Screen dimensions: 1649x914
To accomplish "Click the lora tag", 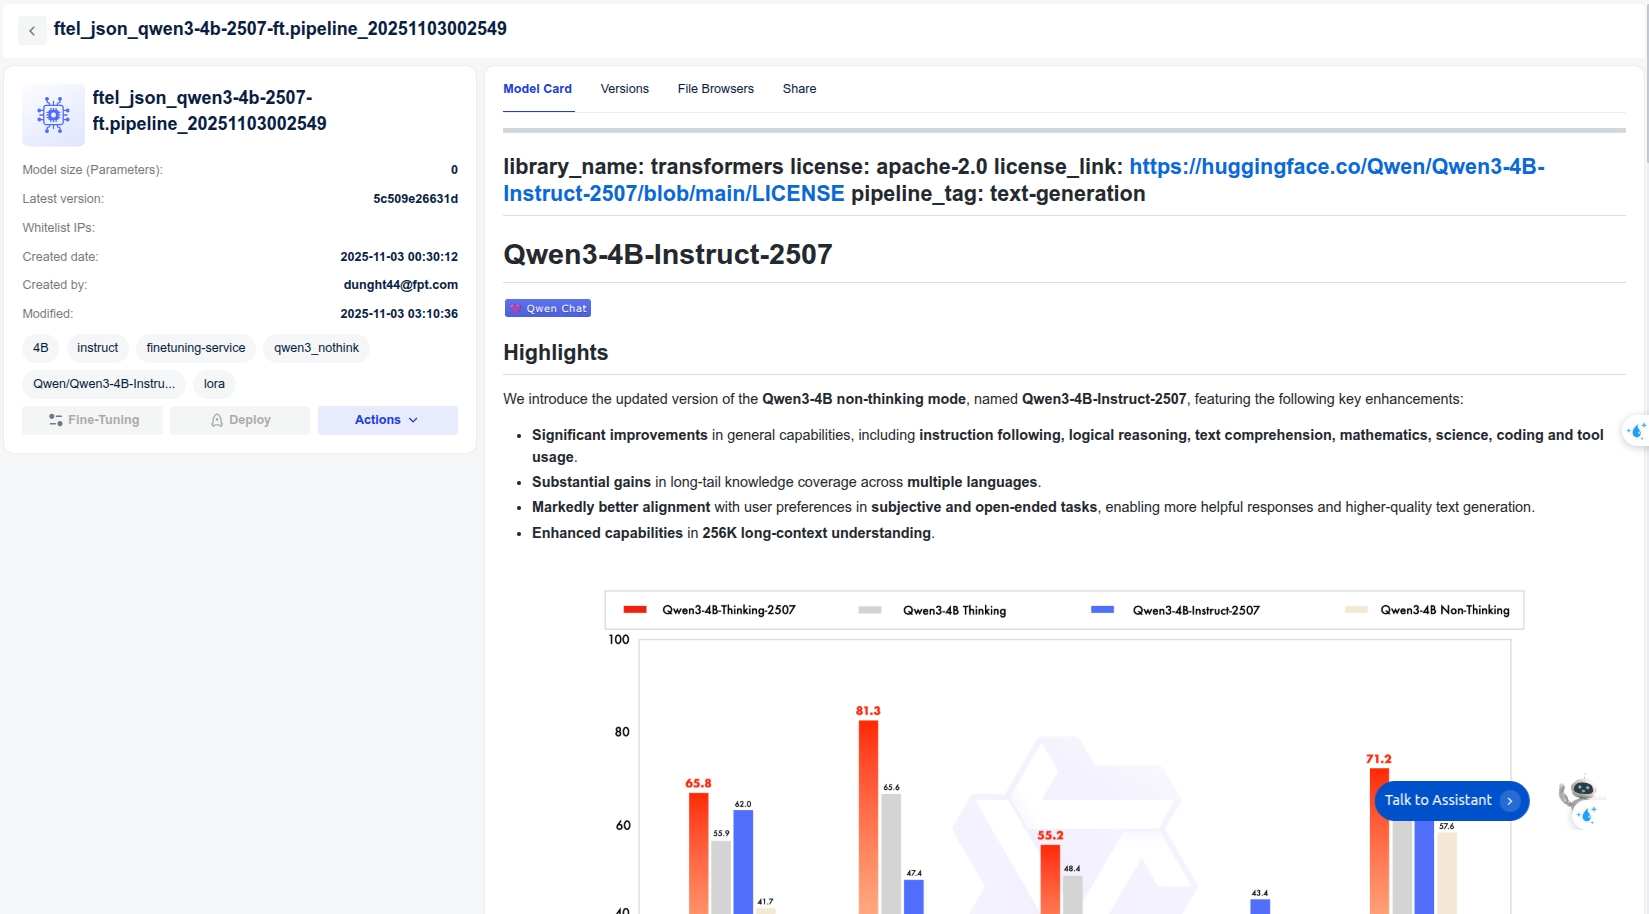I will coord(214,384).
